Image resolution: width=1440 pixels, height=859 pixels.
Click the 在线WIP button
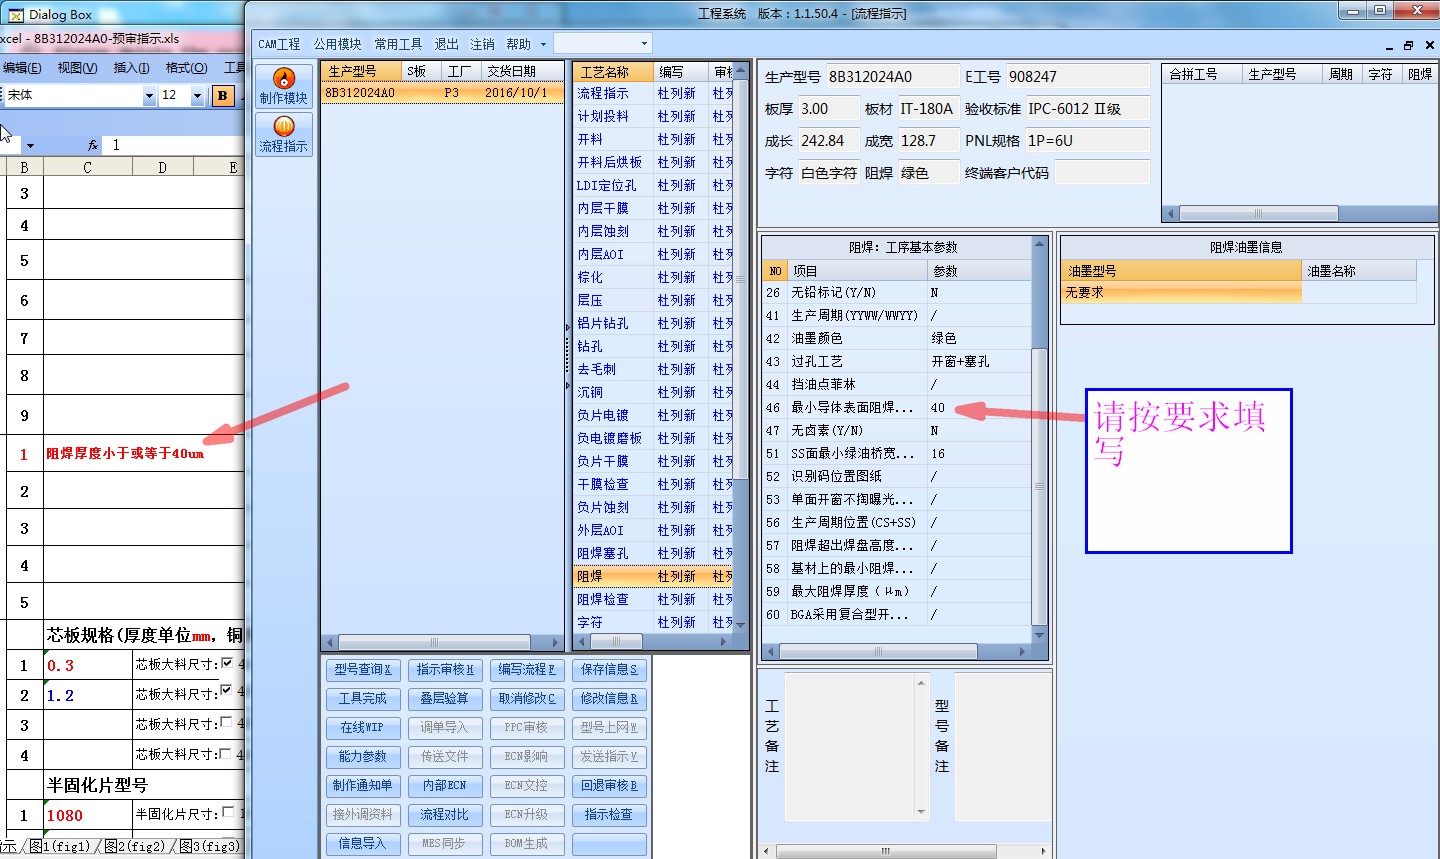[363, 728]
